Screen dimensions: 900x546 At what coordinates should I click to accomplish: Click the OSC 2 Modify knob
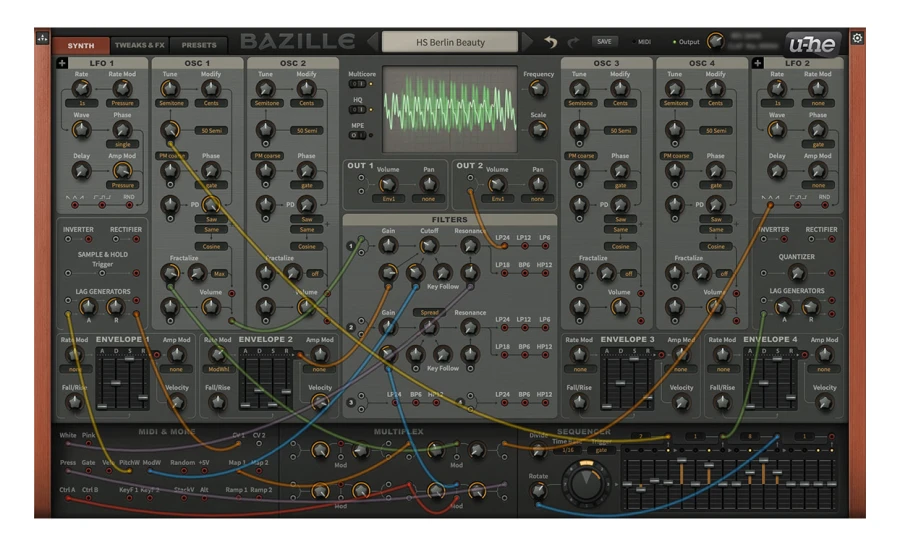pos(307,88)
